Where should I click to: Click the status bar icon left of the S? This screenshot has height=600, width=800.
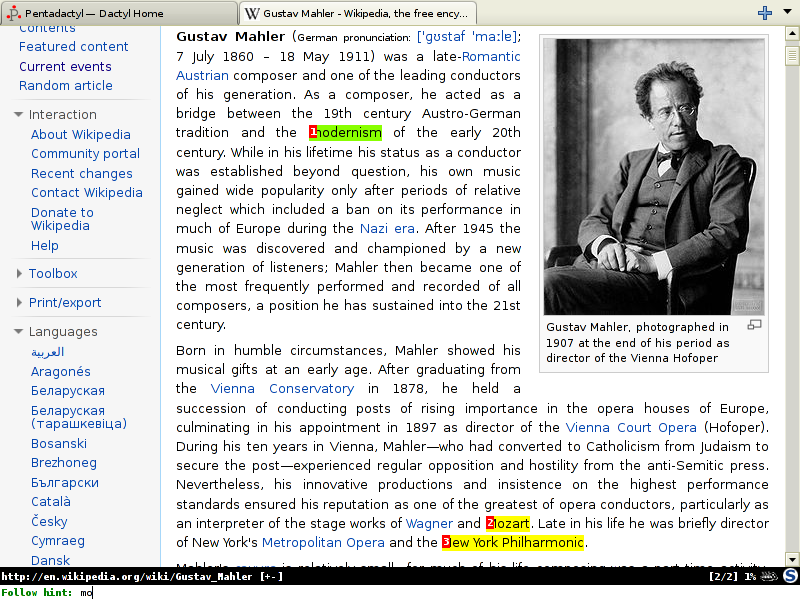[x=769, y=577]
